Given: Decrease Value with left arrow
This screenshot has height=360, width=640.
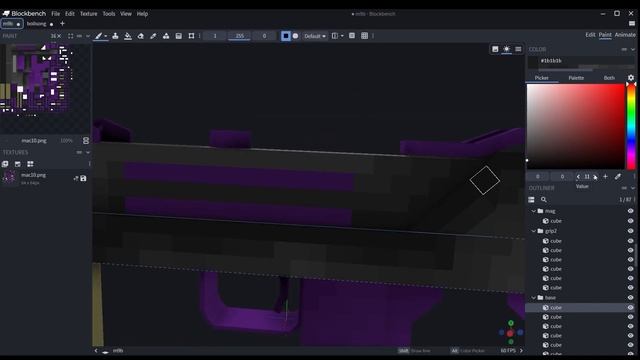Looking at the screenshot, I should coord(578,176).
